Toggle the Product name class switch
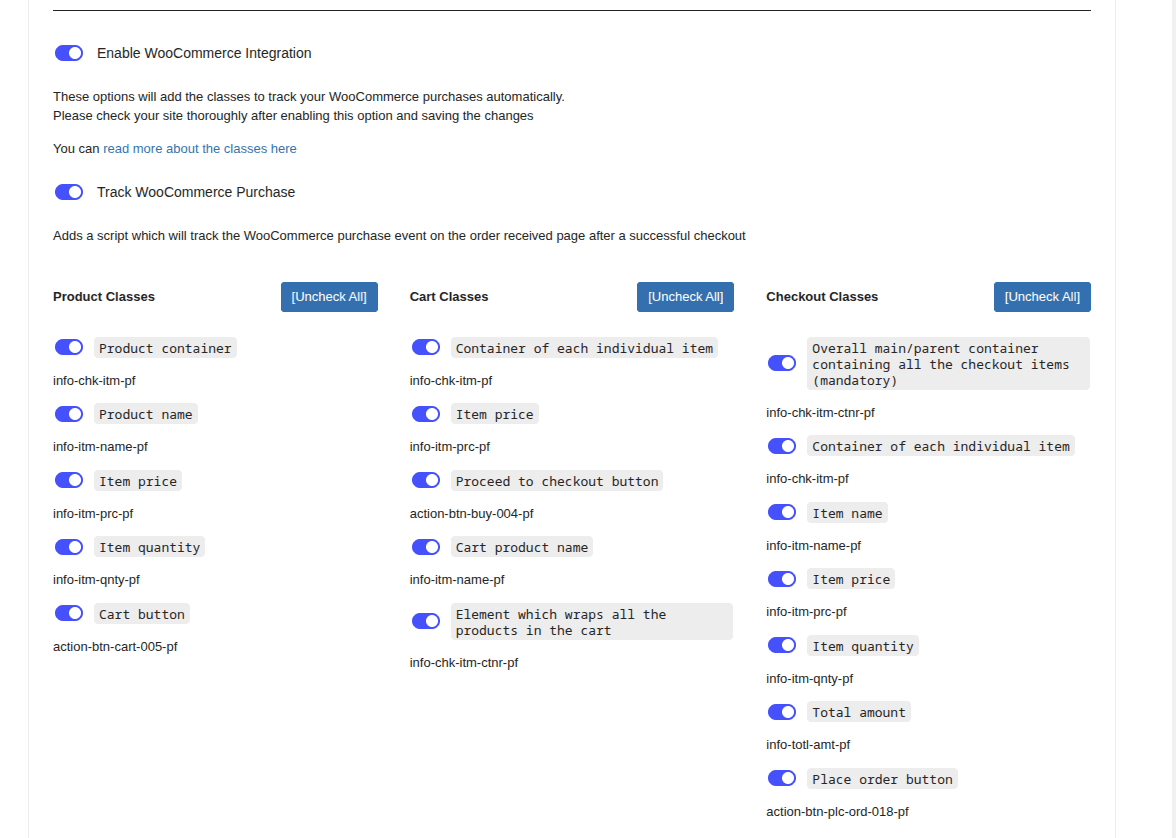 tap(69, 414)
